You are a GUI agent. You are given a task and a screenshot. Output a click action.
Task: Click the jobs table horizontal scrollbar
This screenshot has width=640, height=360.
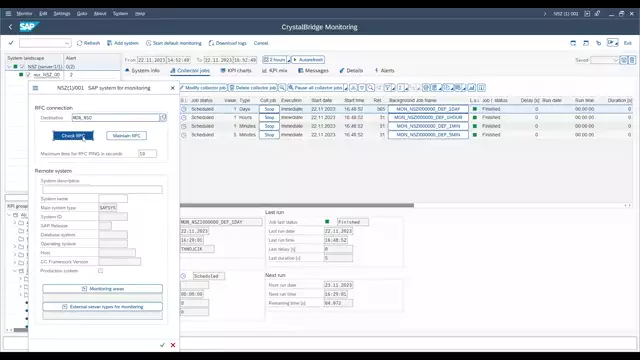pos(297,205)
